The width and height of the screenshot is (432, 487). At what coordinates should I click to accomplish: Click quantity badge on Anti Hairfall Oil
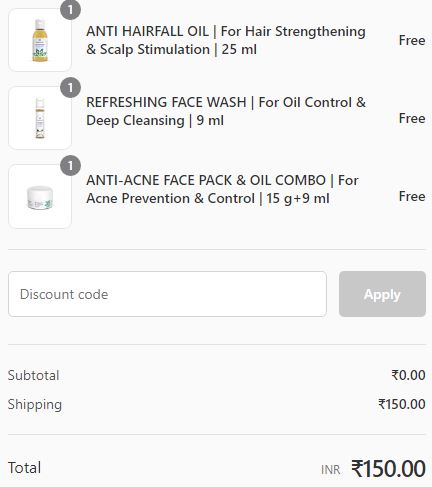coord(70,10)
